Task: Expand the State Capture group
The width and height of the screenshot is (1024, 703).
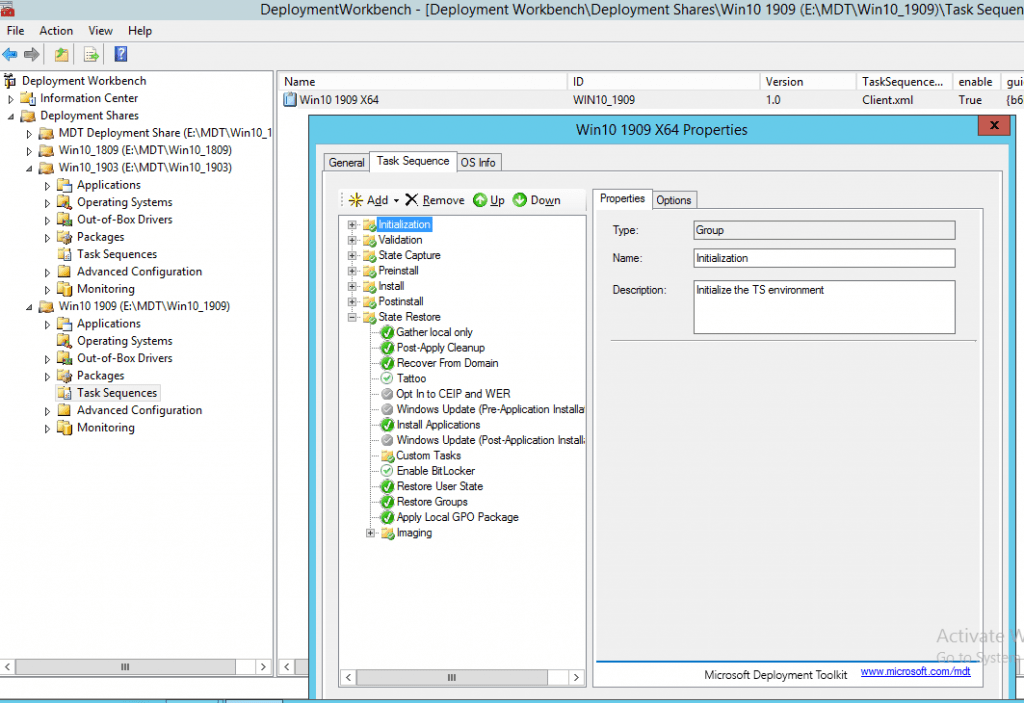Action: coord(352,255)
